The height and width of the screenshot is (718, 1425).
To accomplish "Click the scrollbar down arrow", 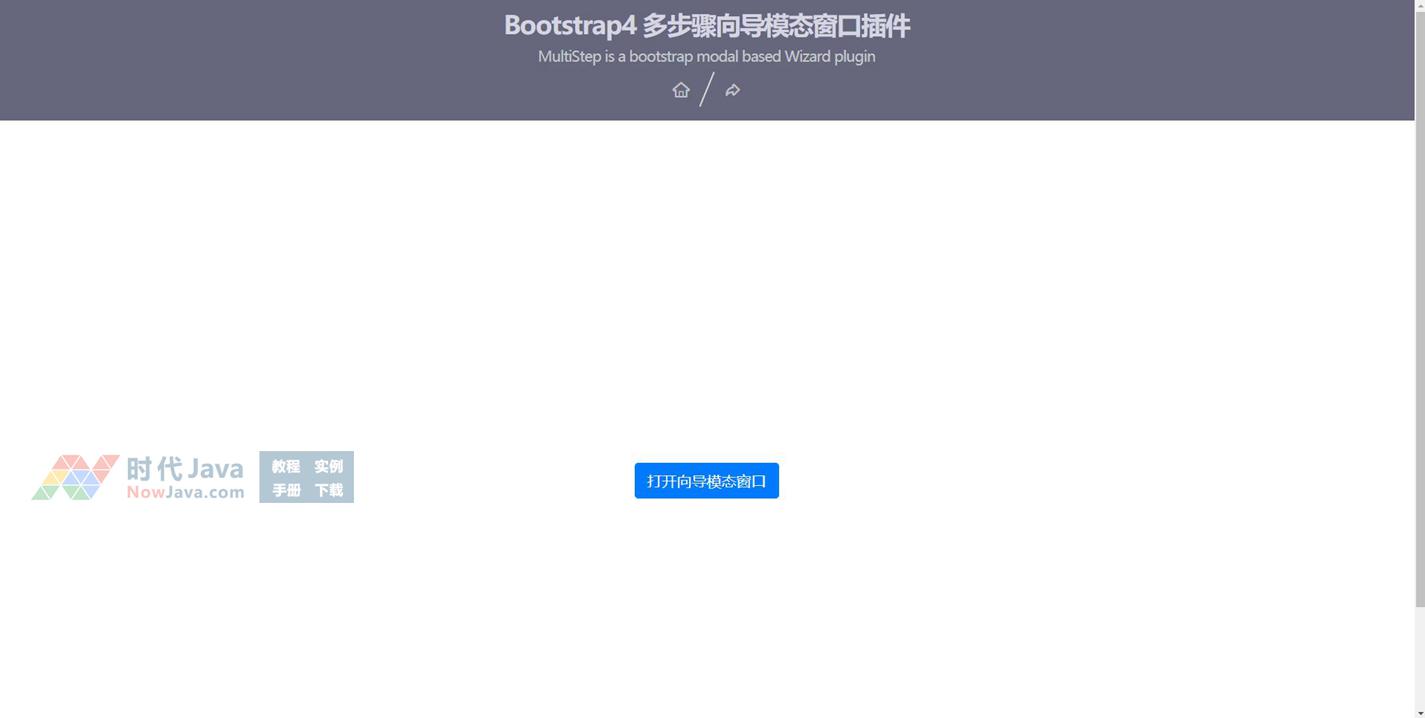I will click(1419, 712).
